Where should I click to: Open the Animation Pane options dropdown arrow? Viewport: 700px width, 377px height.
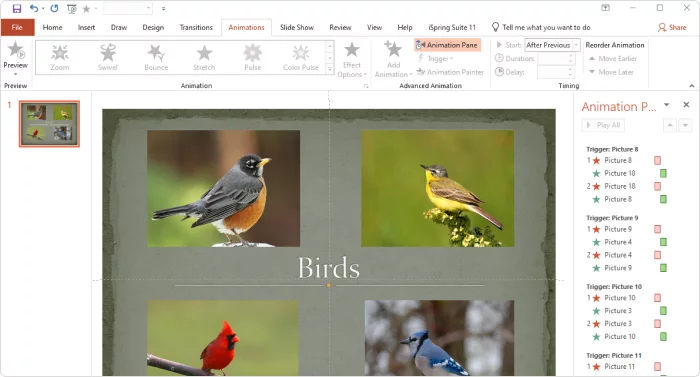[667, 105]
